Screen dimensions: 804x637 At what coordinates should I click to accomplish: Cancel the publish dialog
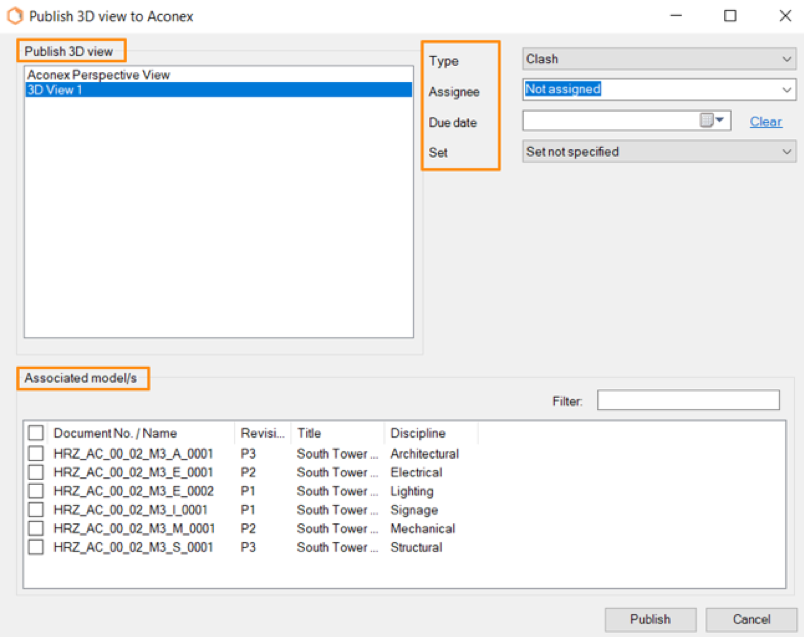(751, 620)
